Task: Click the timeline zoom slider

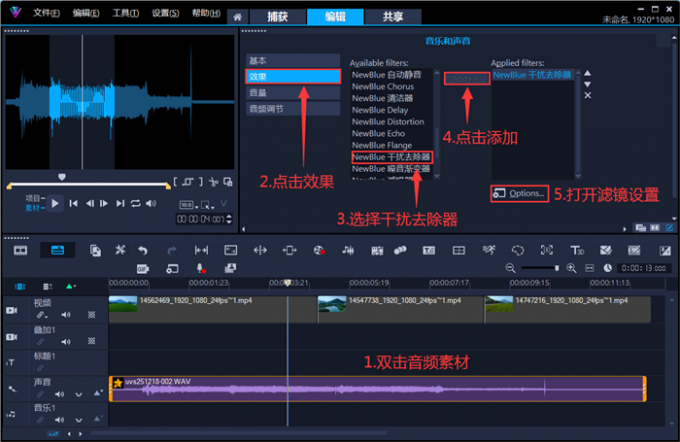Action: pyautogui.click(x=541, y=268)
